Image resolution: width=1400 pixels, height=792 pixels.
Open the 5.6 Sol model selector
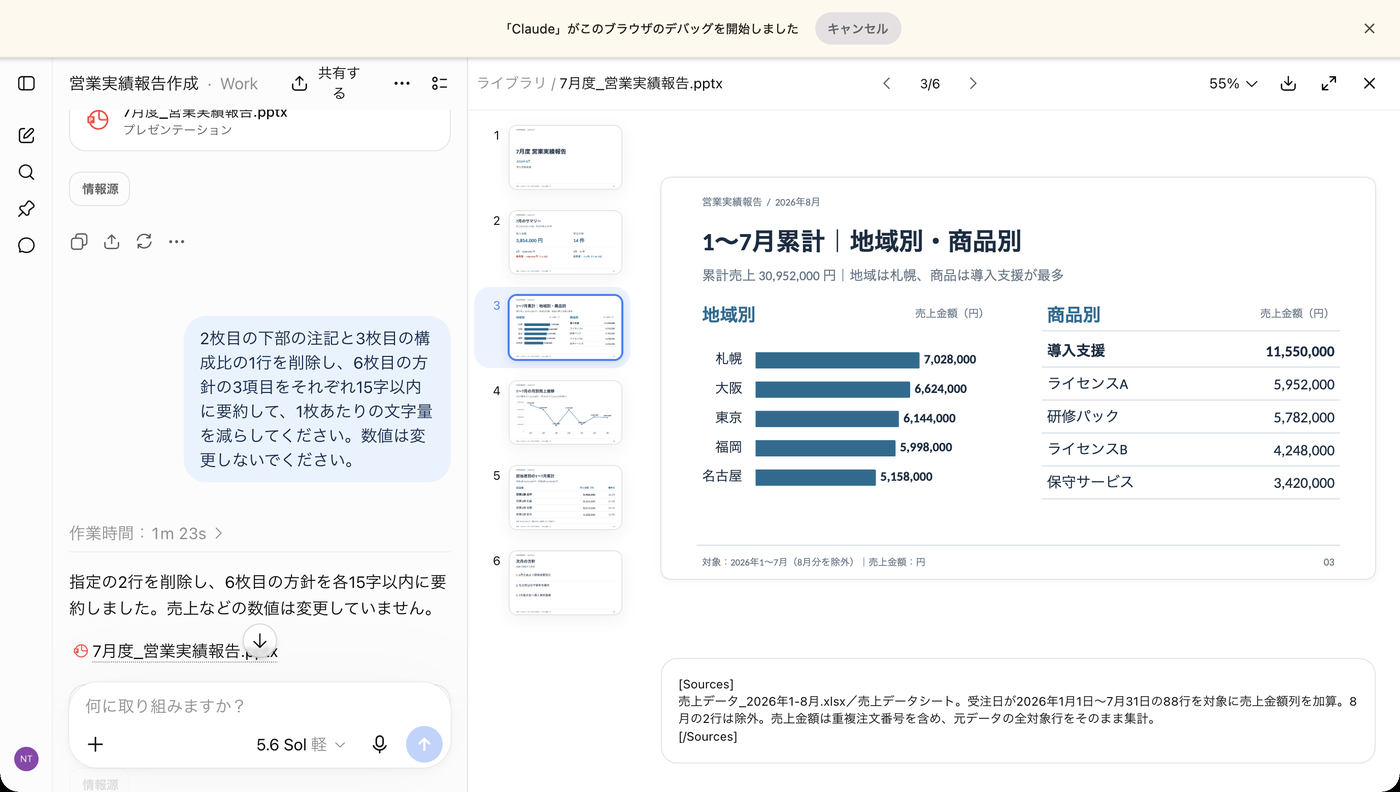tap(300, 744)
